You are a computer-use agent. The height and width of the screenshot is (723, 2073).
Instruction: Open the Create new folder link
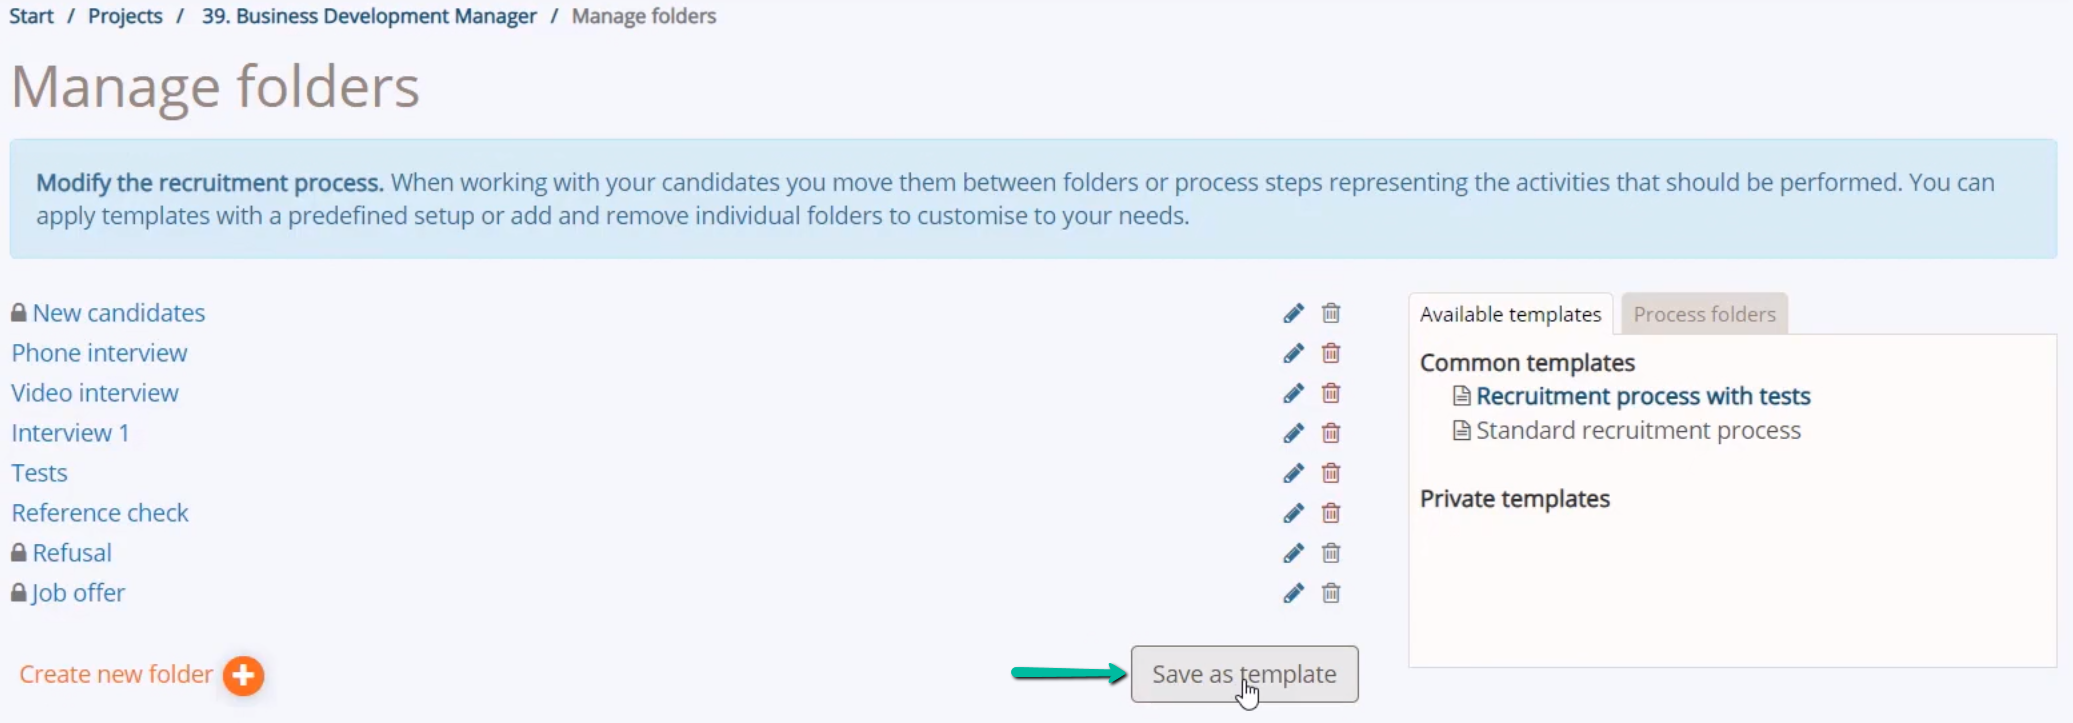(x=116, y=674)
